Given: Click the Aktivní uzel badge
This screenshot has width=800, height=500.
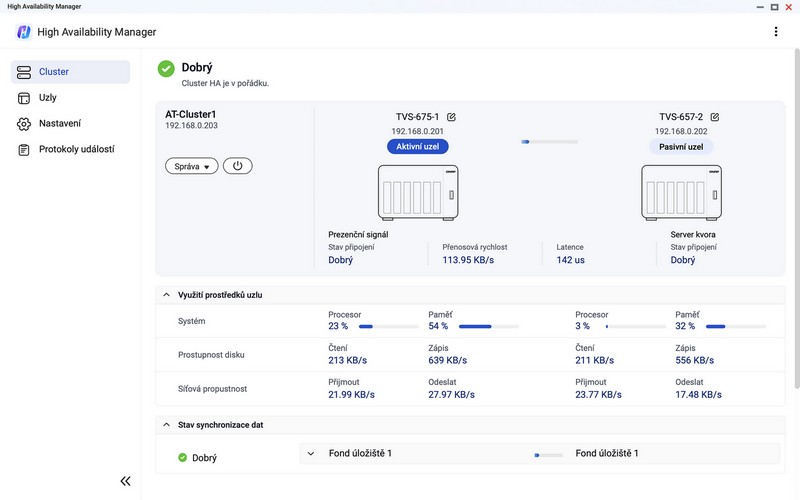Looking at the screenshot, I should tap(417, 146).
